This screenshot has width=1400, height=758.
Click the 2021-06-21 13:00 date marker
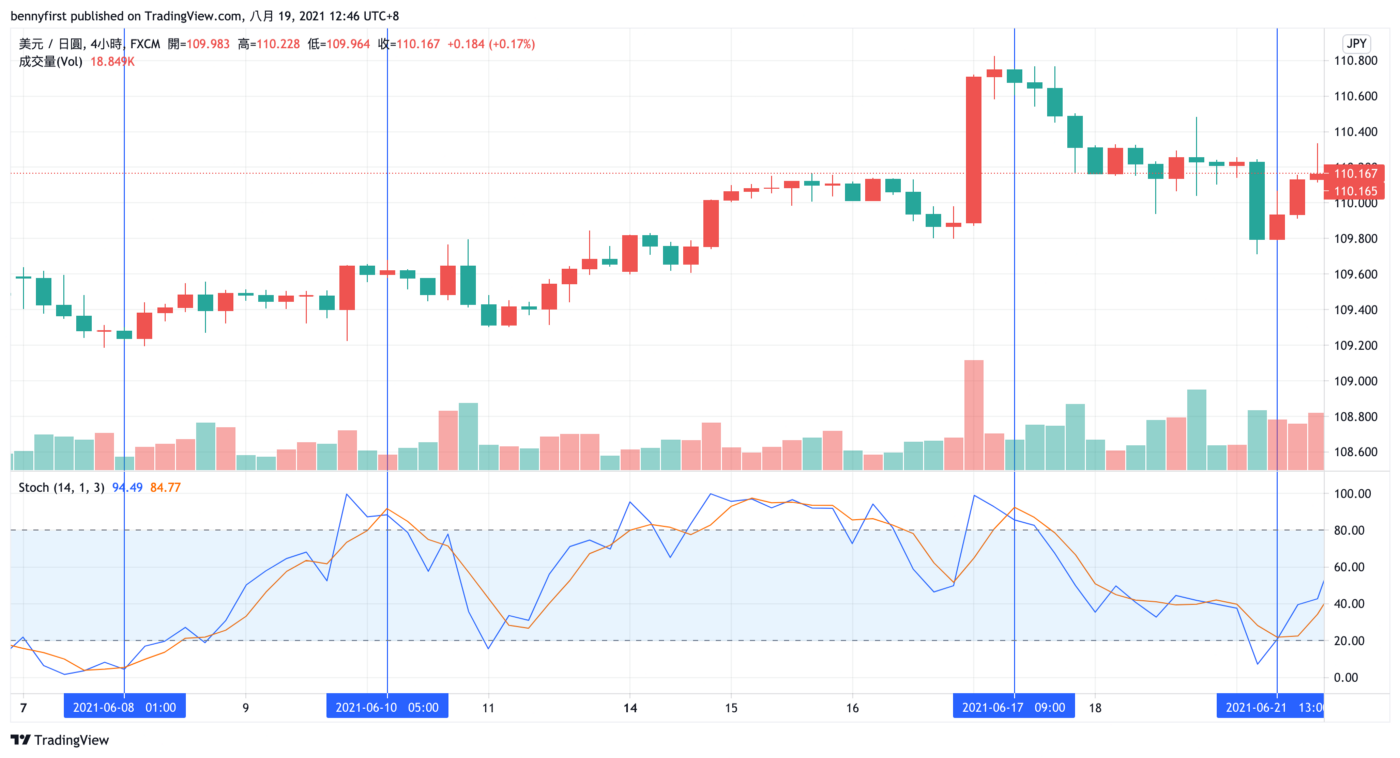(1270, 707)
